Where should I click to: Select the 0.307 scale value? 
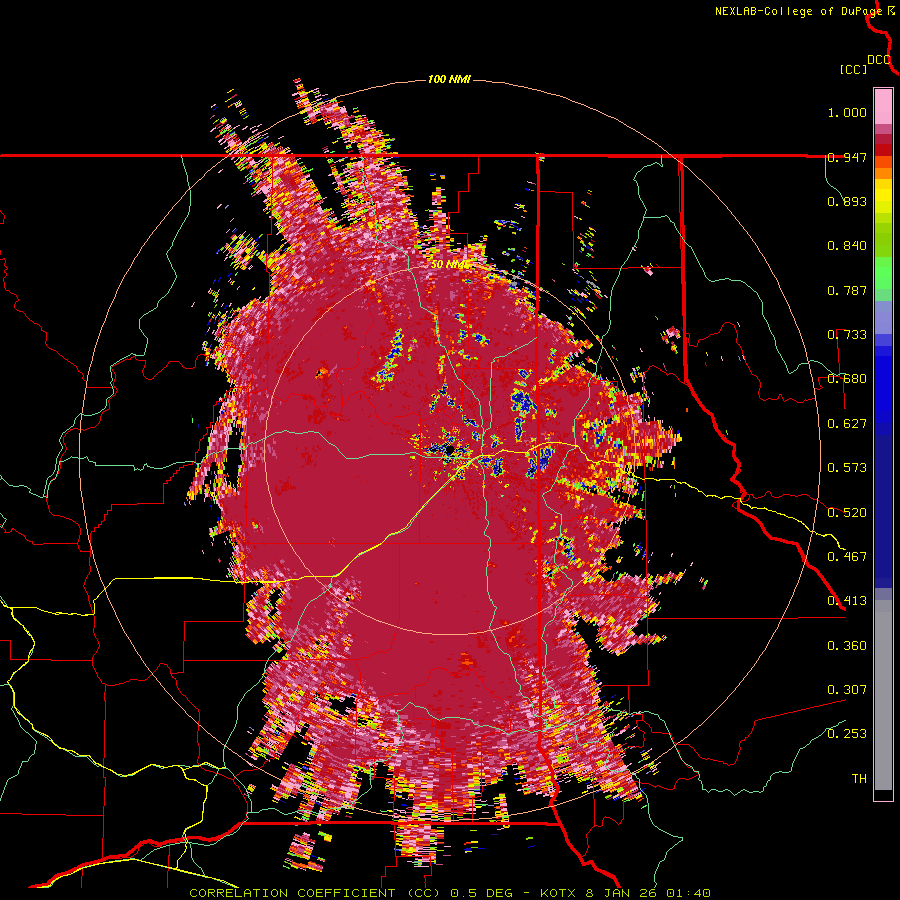tap(847, 689)
